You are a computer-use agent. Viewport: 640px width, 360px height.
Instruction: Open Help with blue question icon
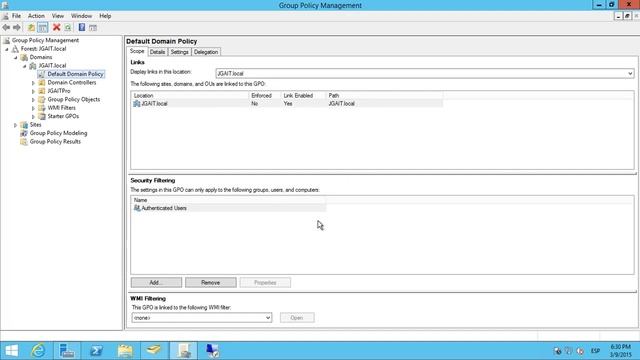pyautogui.click(x=82, y=27)
